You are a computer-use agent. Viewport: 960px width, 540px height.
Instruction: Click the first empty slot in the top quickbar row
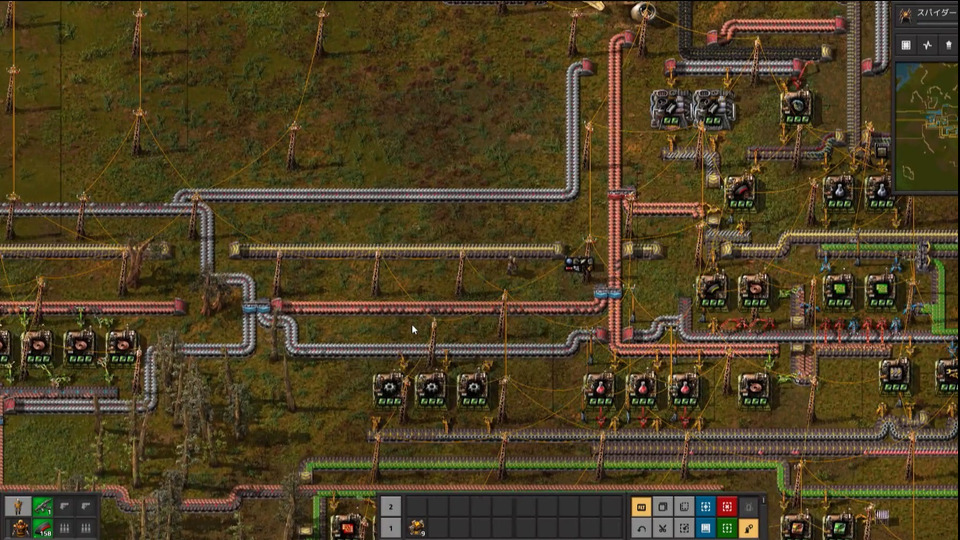coord(417,507)
